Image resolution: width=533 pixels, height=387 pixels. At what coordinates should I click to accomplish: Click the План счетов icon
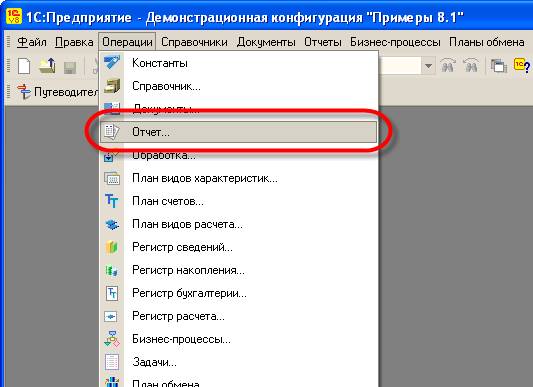point(112,201)
